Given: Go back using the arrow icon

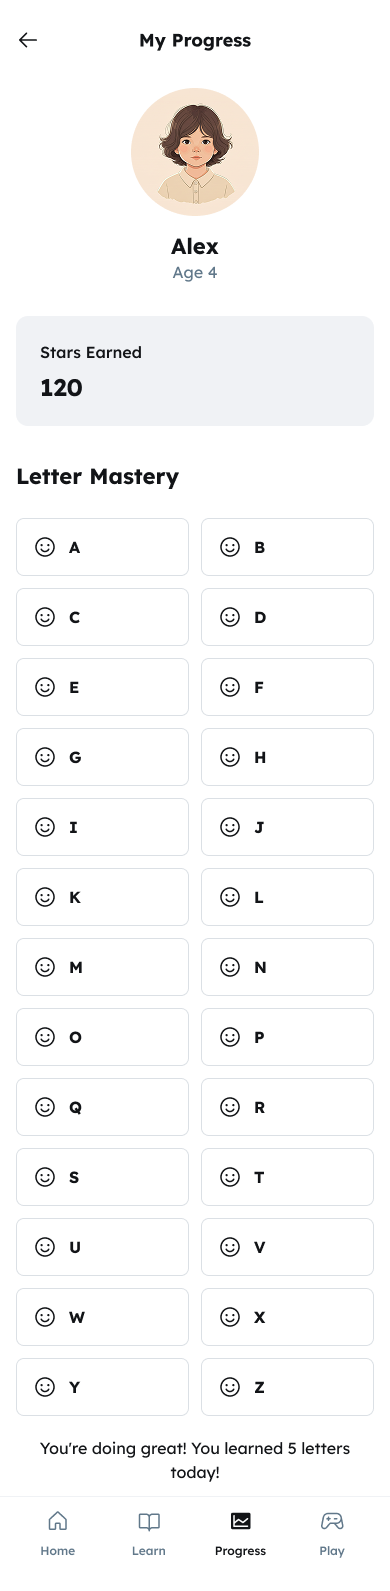Looking at the screenshot, I should [x=28, y=40].
